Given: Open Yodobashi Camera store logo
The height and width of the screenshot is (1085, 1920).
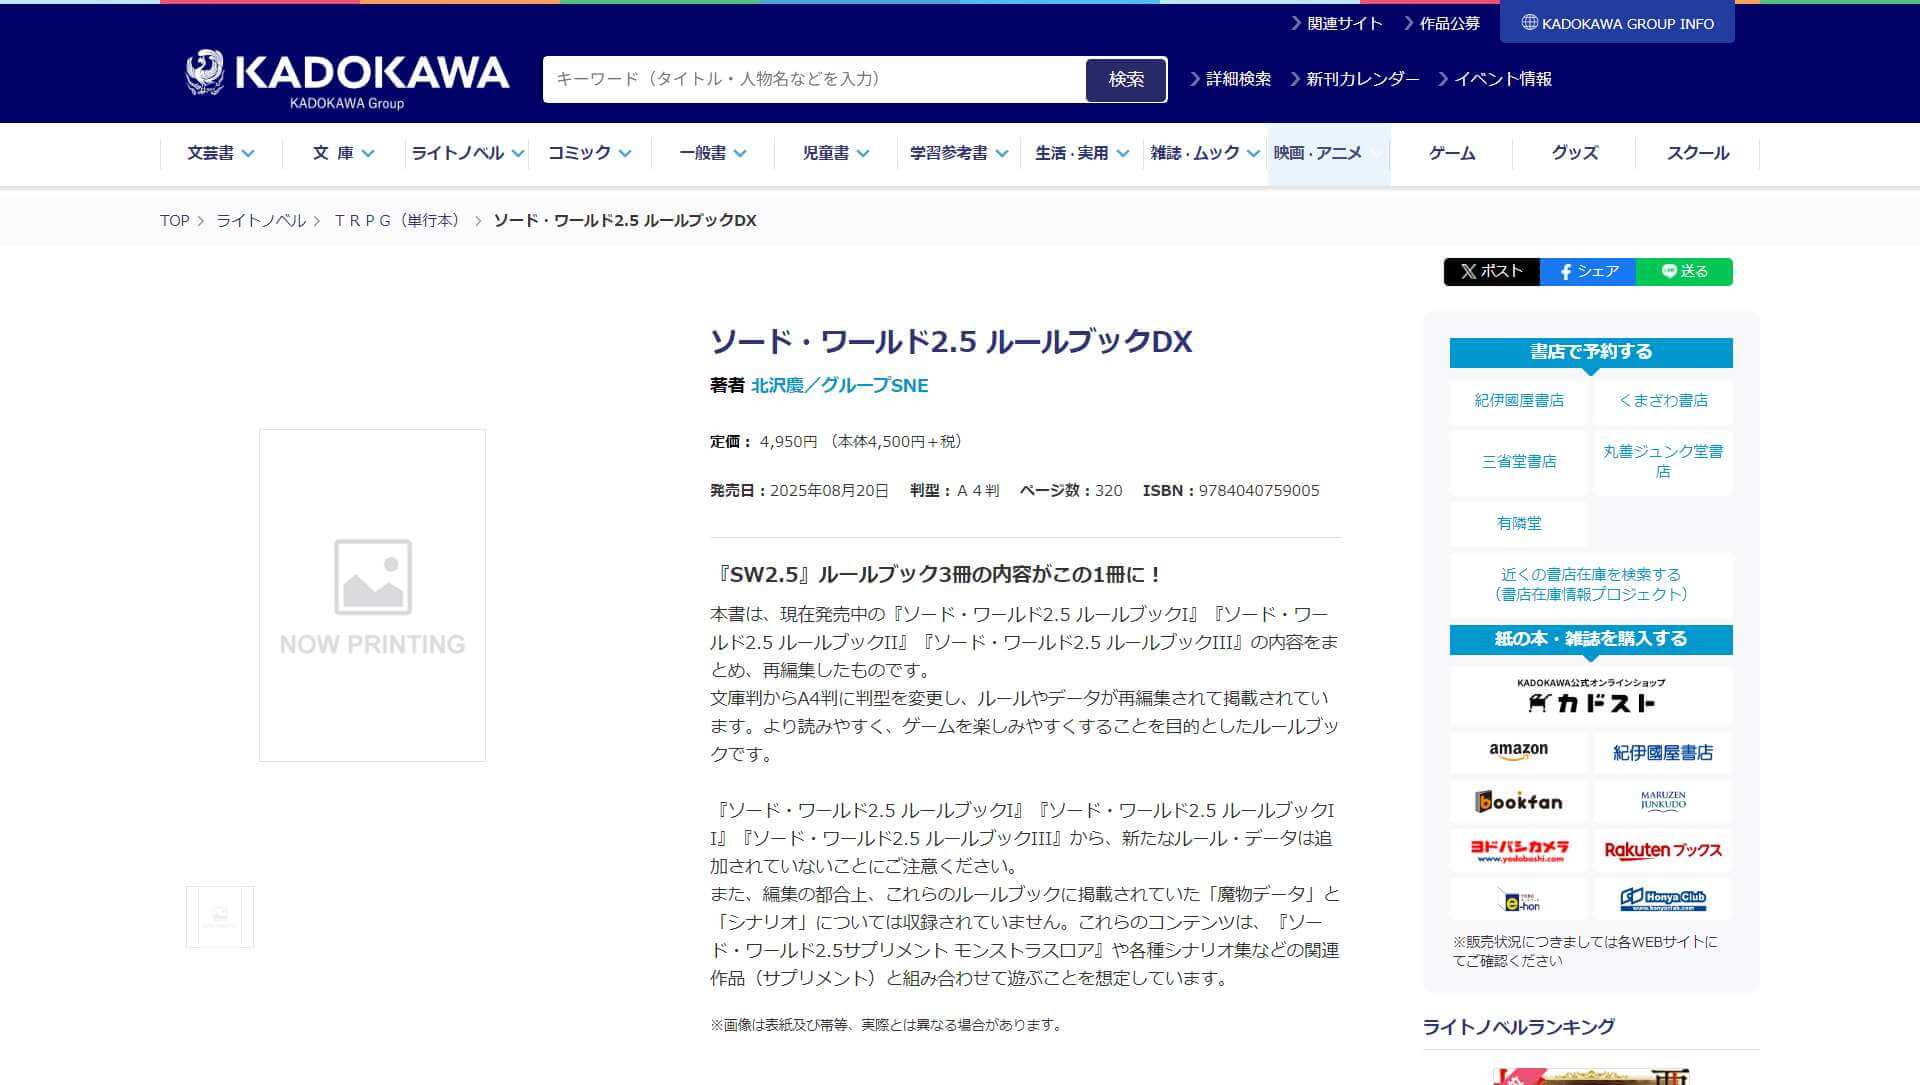Looking at the screenshot, I should point(1518,850).
